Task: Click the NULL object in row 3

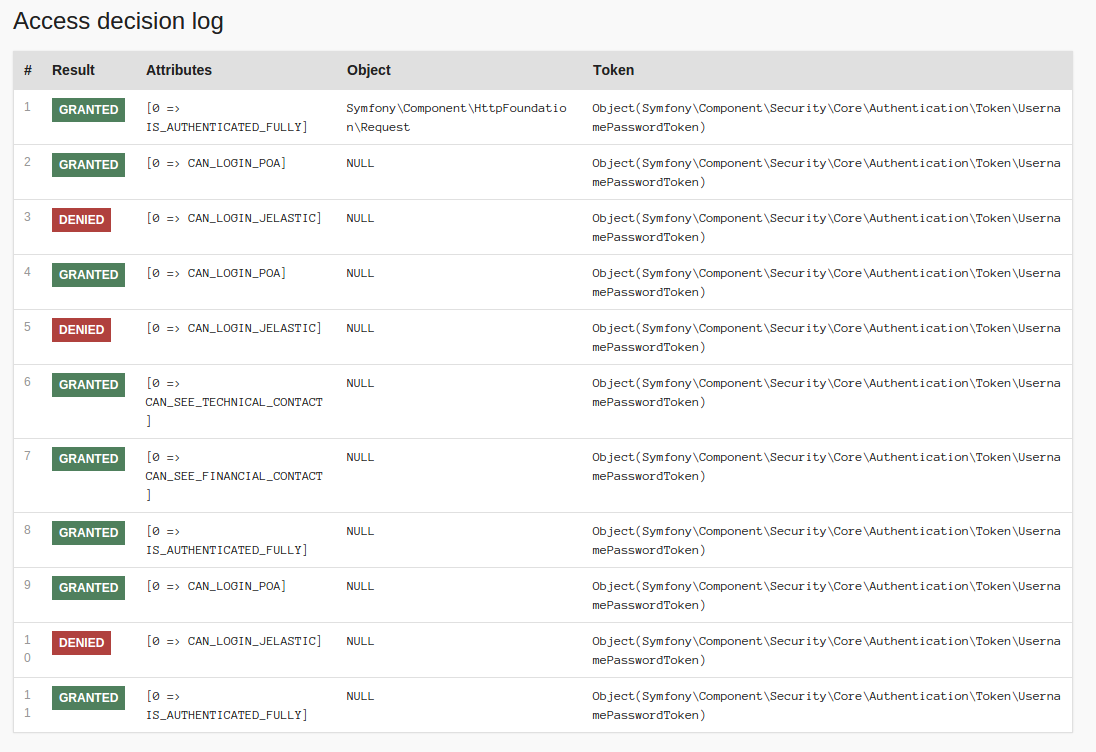Action: [360, 219]
